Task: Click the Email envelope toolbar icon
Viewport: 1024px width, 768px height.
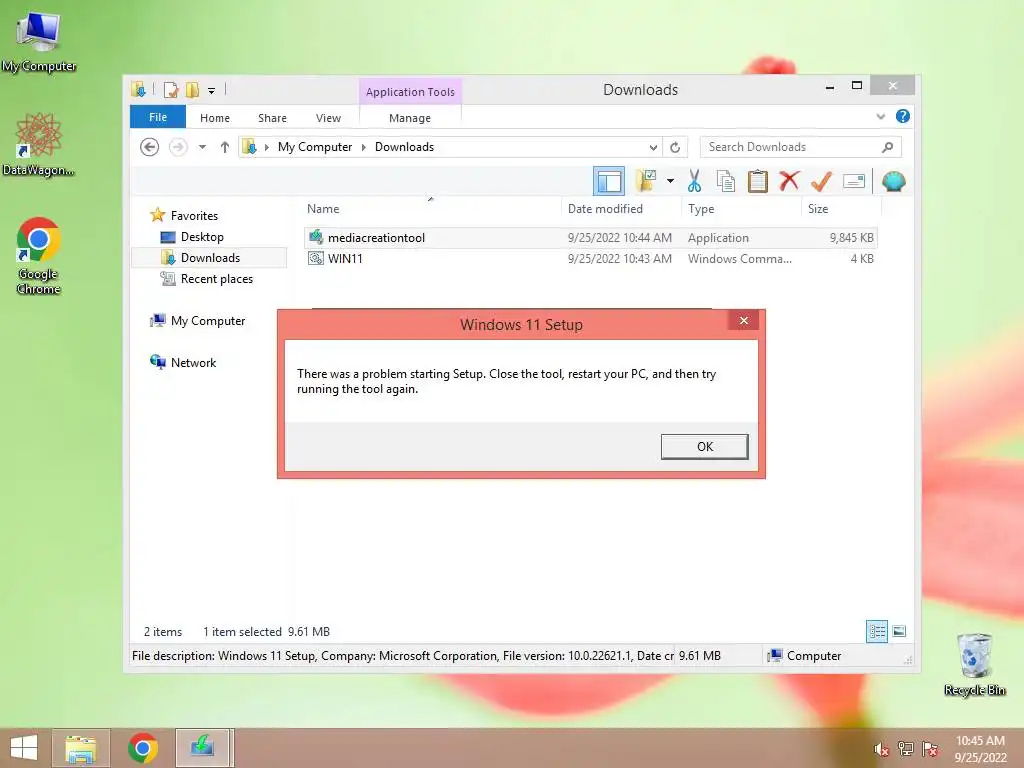Action: 854,181
